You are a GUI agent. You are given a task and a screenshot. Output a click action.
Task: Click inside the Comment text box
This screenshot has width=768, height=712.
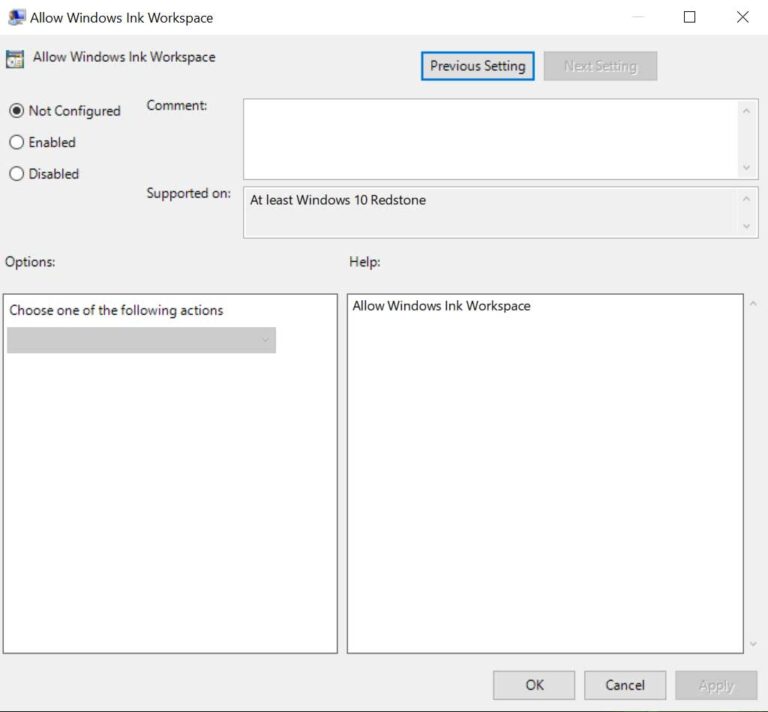(490, 139)
